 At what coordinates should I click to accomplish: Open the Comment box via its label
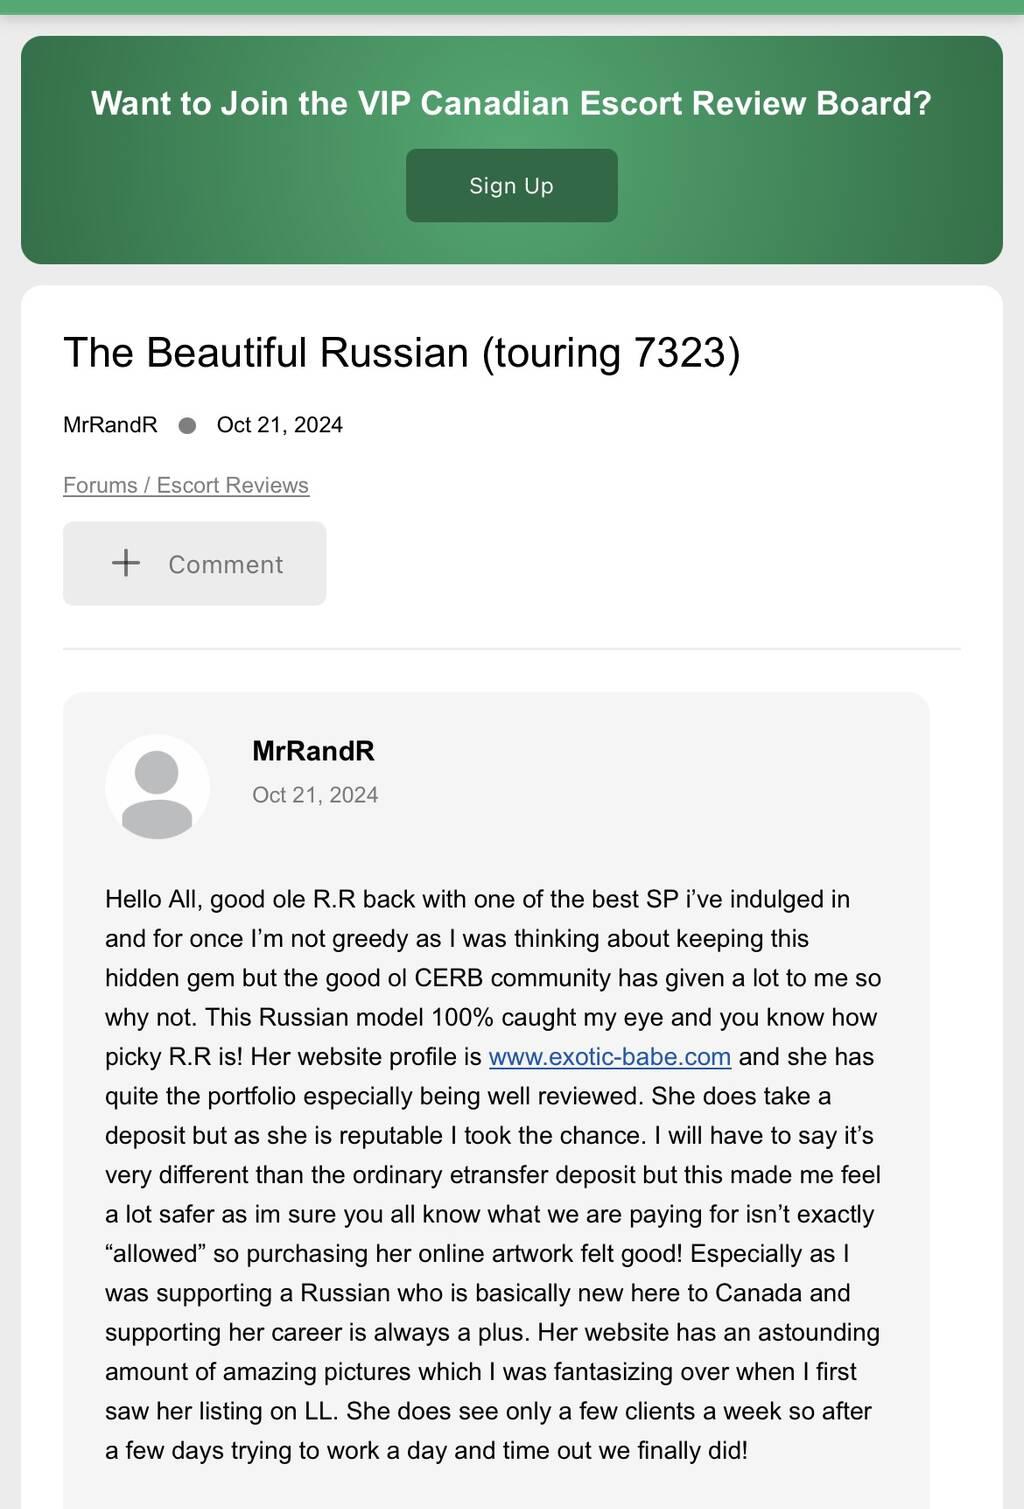(225, 565)
